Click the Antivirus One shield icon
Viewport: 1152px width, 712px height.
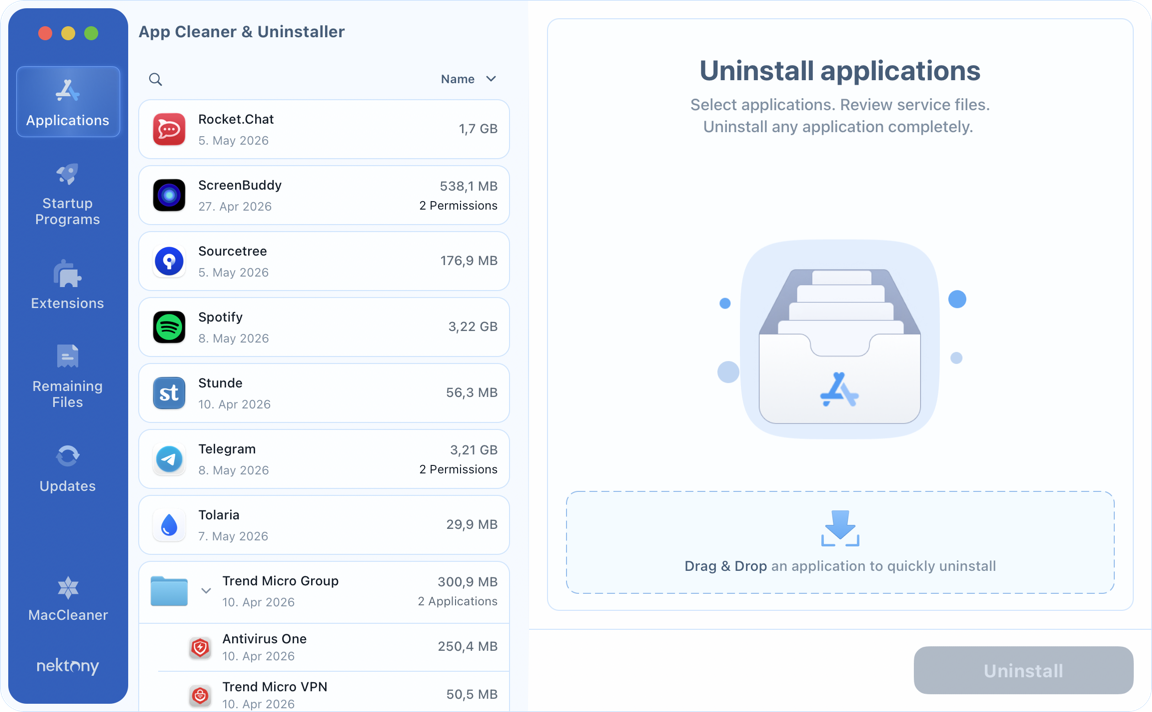click(x=200, y=647)
